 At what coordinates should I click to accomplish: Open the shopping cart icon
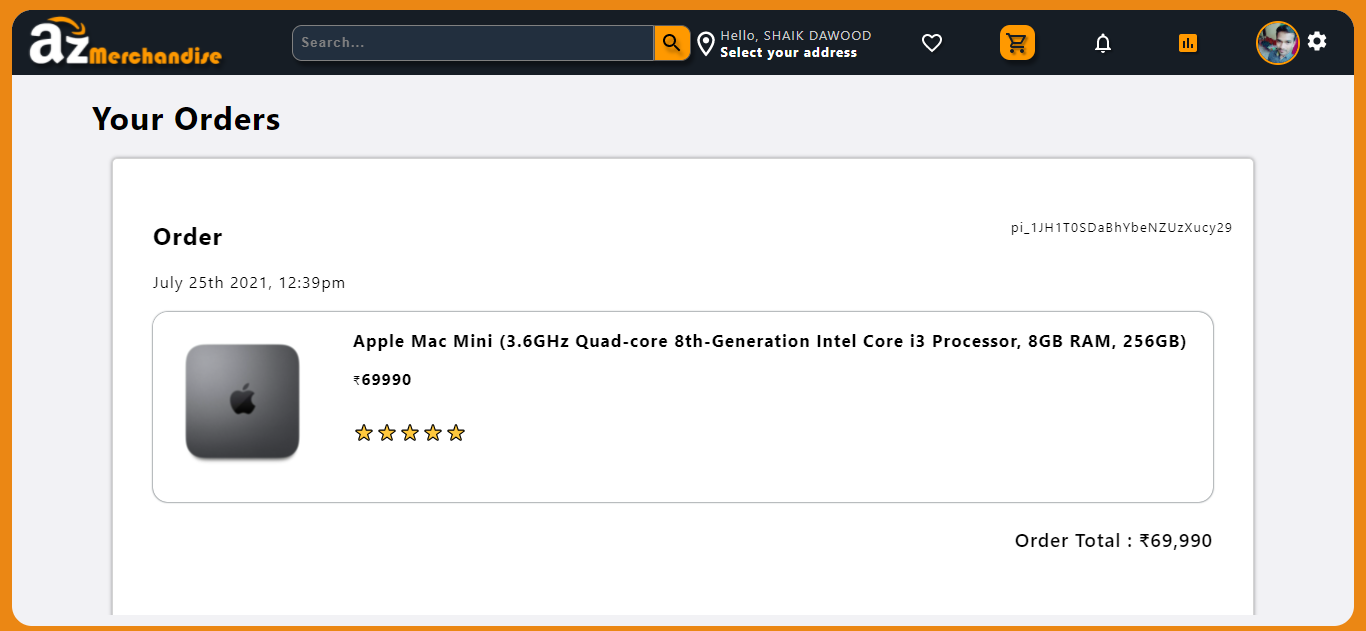click(x=1017, y=43)
